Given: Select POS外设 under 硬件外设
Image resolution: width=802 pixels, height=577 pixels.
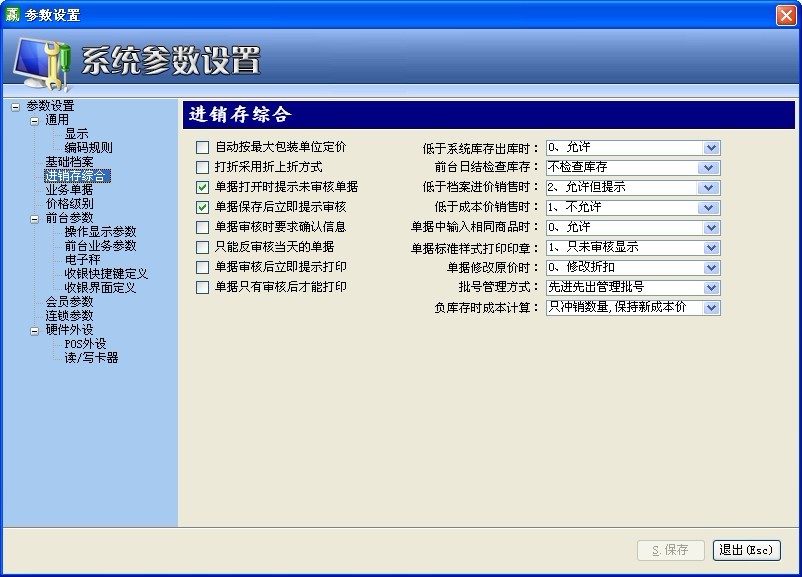Looking at the screenshot, I should (85, 344).
